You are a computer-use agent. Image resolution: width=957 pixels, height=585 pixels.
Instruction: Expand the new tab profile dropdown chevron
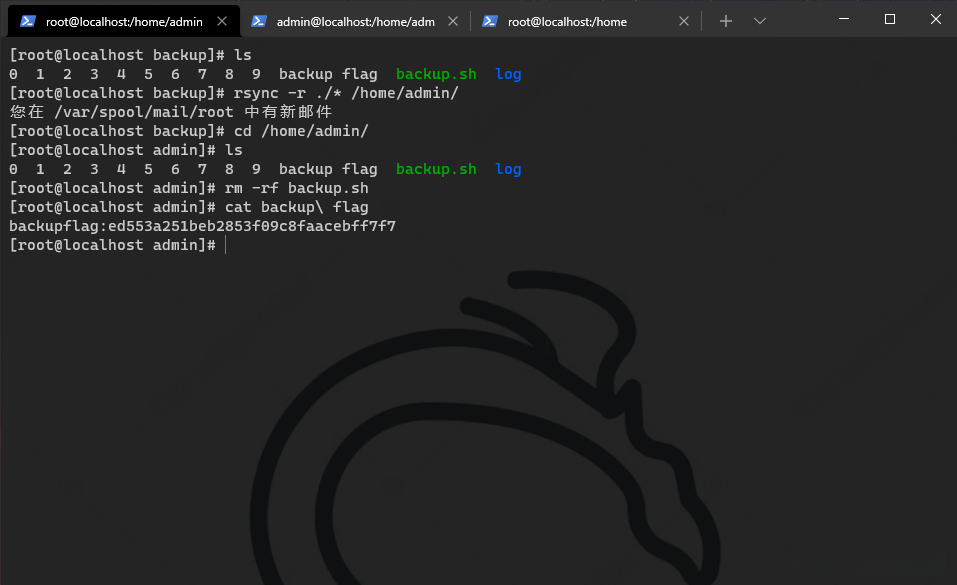pos(760,21)
